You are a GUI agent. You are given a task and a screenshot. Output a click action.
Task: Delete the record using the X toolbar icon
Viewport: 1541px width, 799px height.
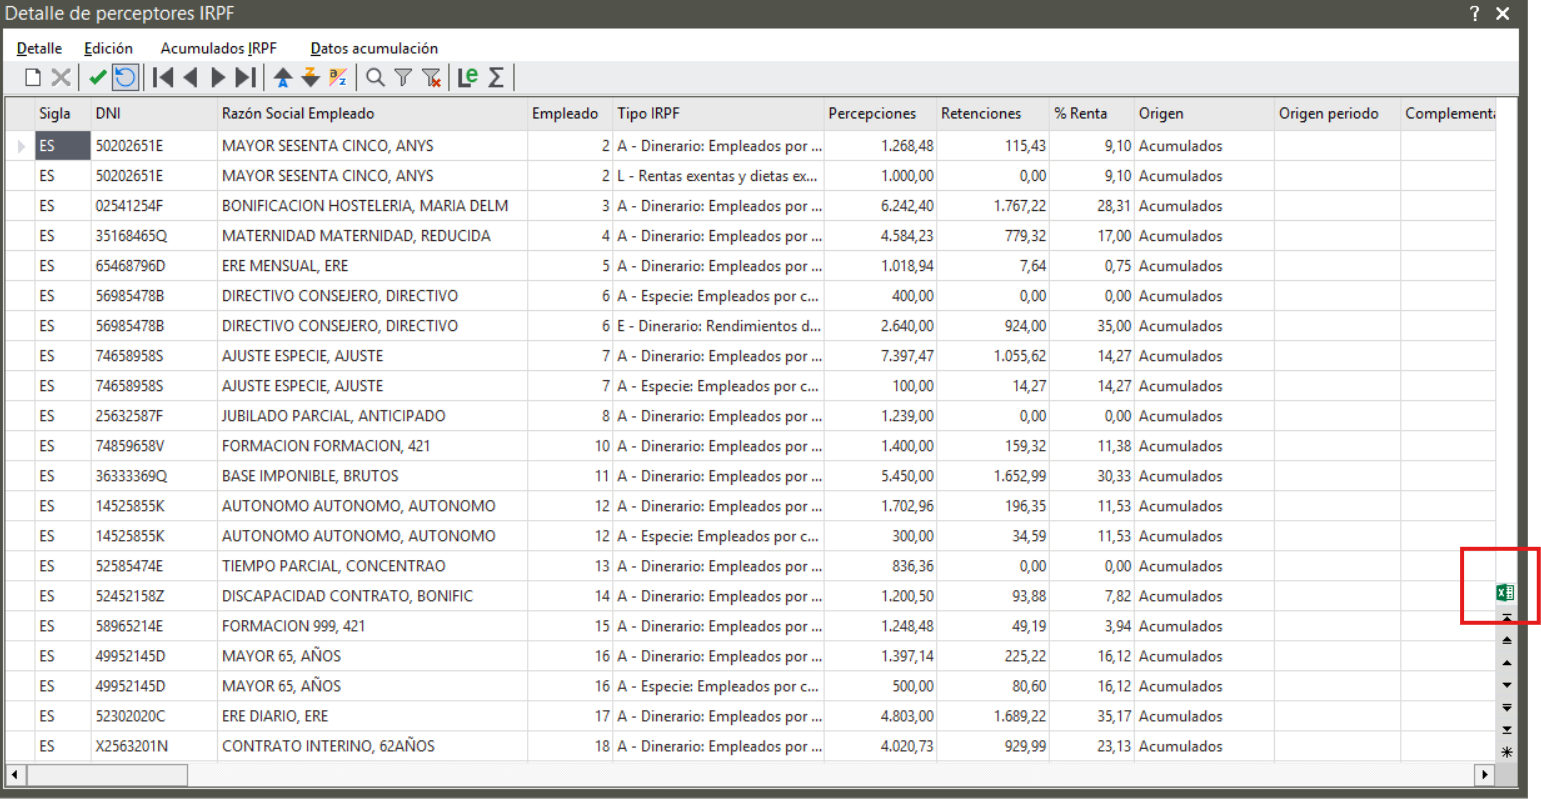pyautogui.click(x=61, y=77)
